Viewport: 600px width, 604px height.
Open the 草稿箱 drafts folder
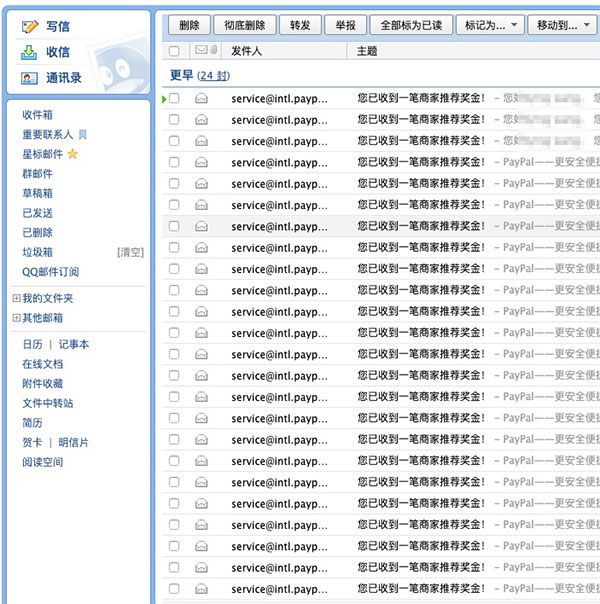point(37,193)
